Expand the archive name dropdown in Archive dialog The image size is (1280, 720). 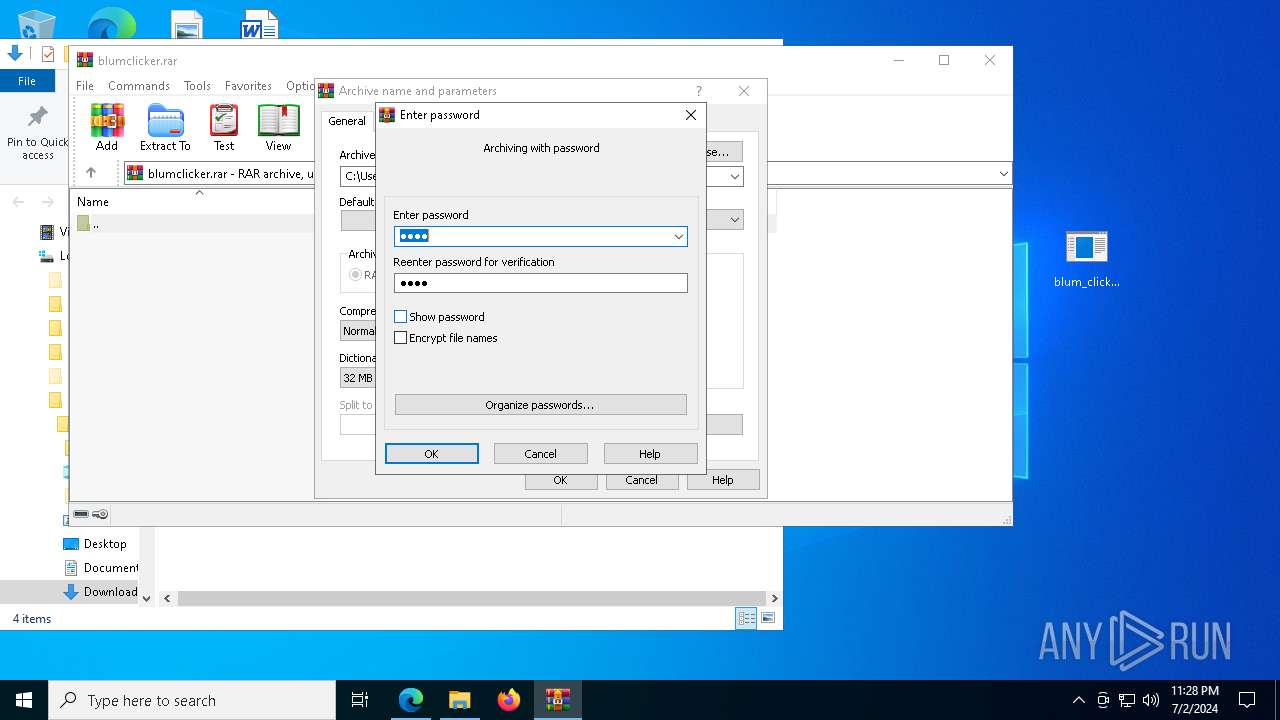tap(735, 177)
